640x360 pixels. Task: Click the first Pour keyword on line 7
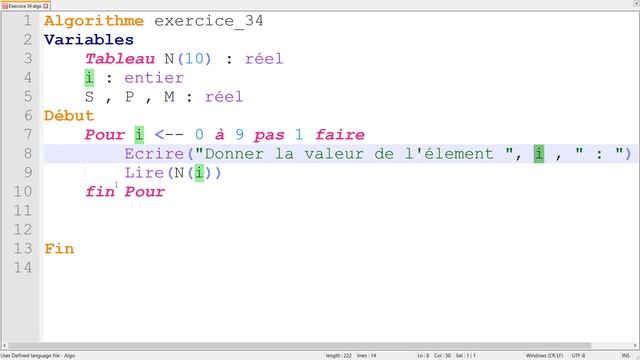[x=105, y=135]
